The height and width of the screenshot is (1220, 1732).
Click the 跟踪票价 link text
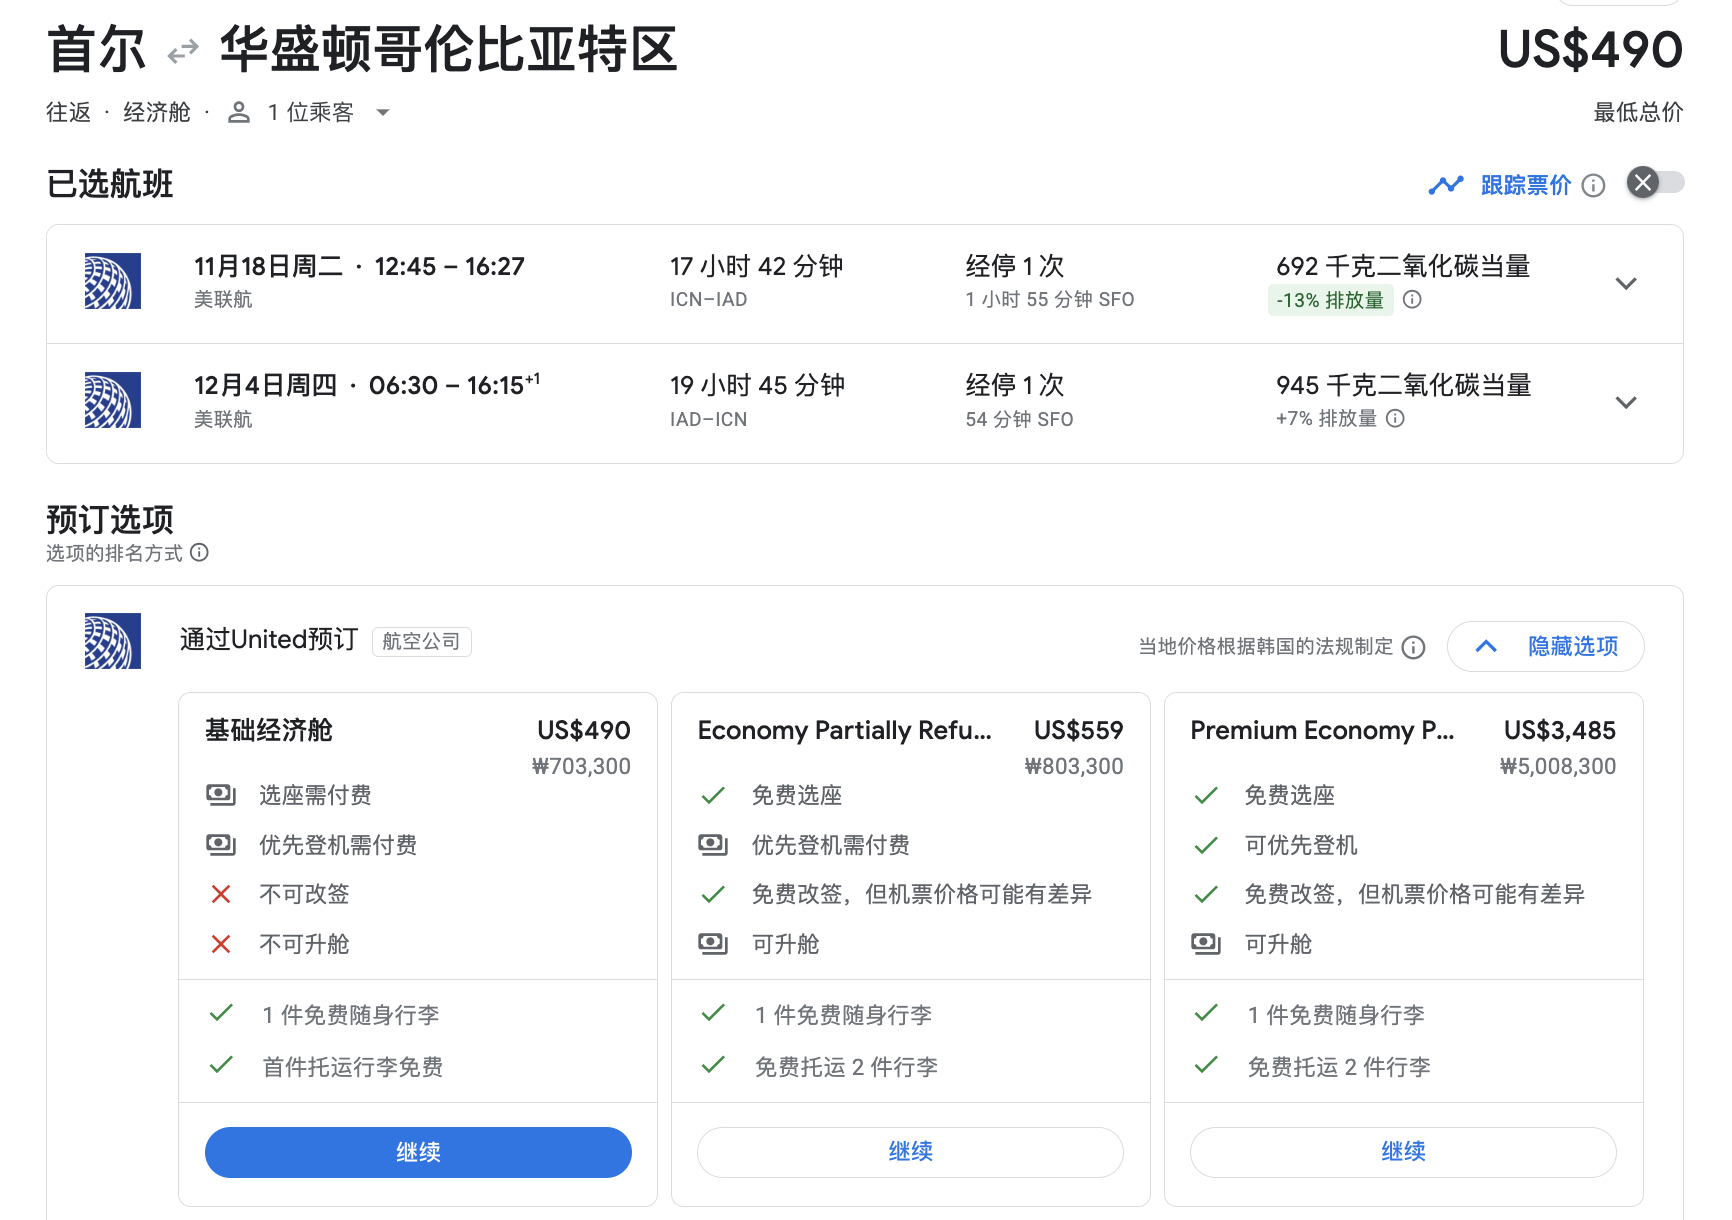(1525, 185)
